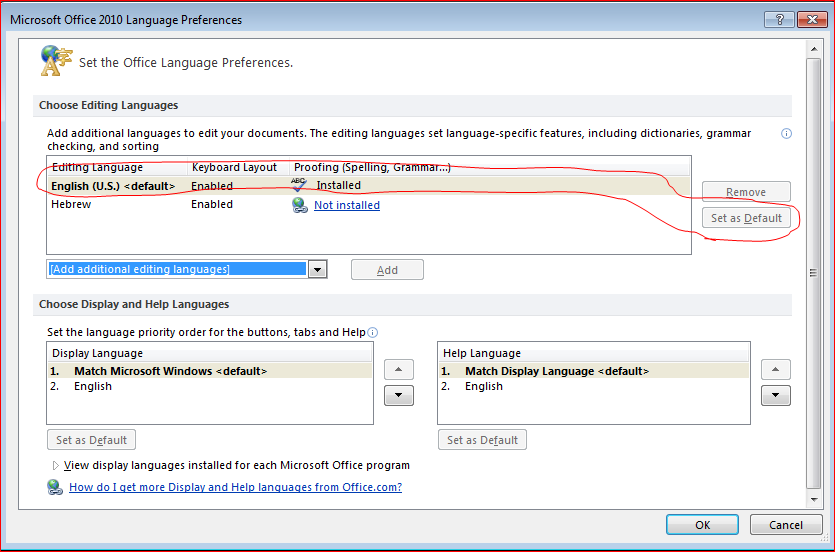
Task: Confirm with the OK button
Action: coord(702,525)
